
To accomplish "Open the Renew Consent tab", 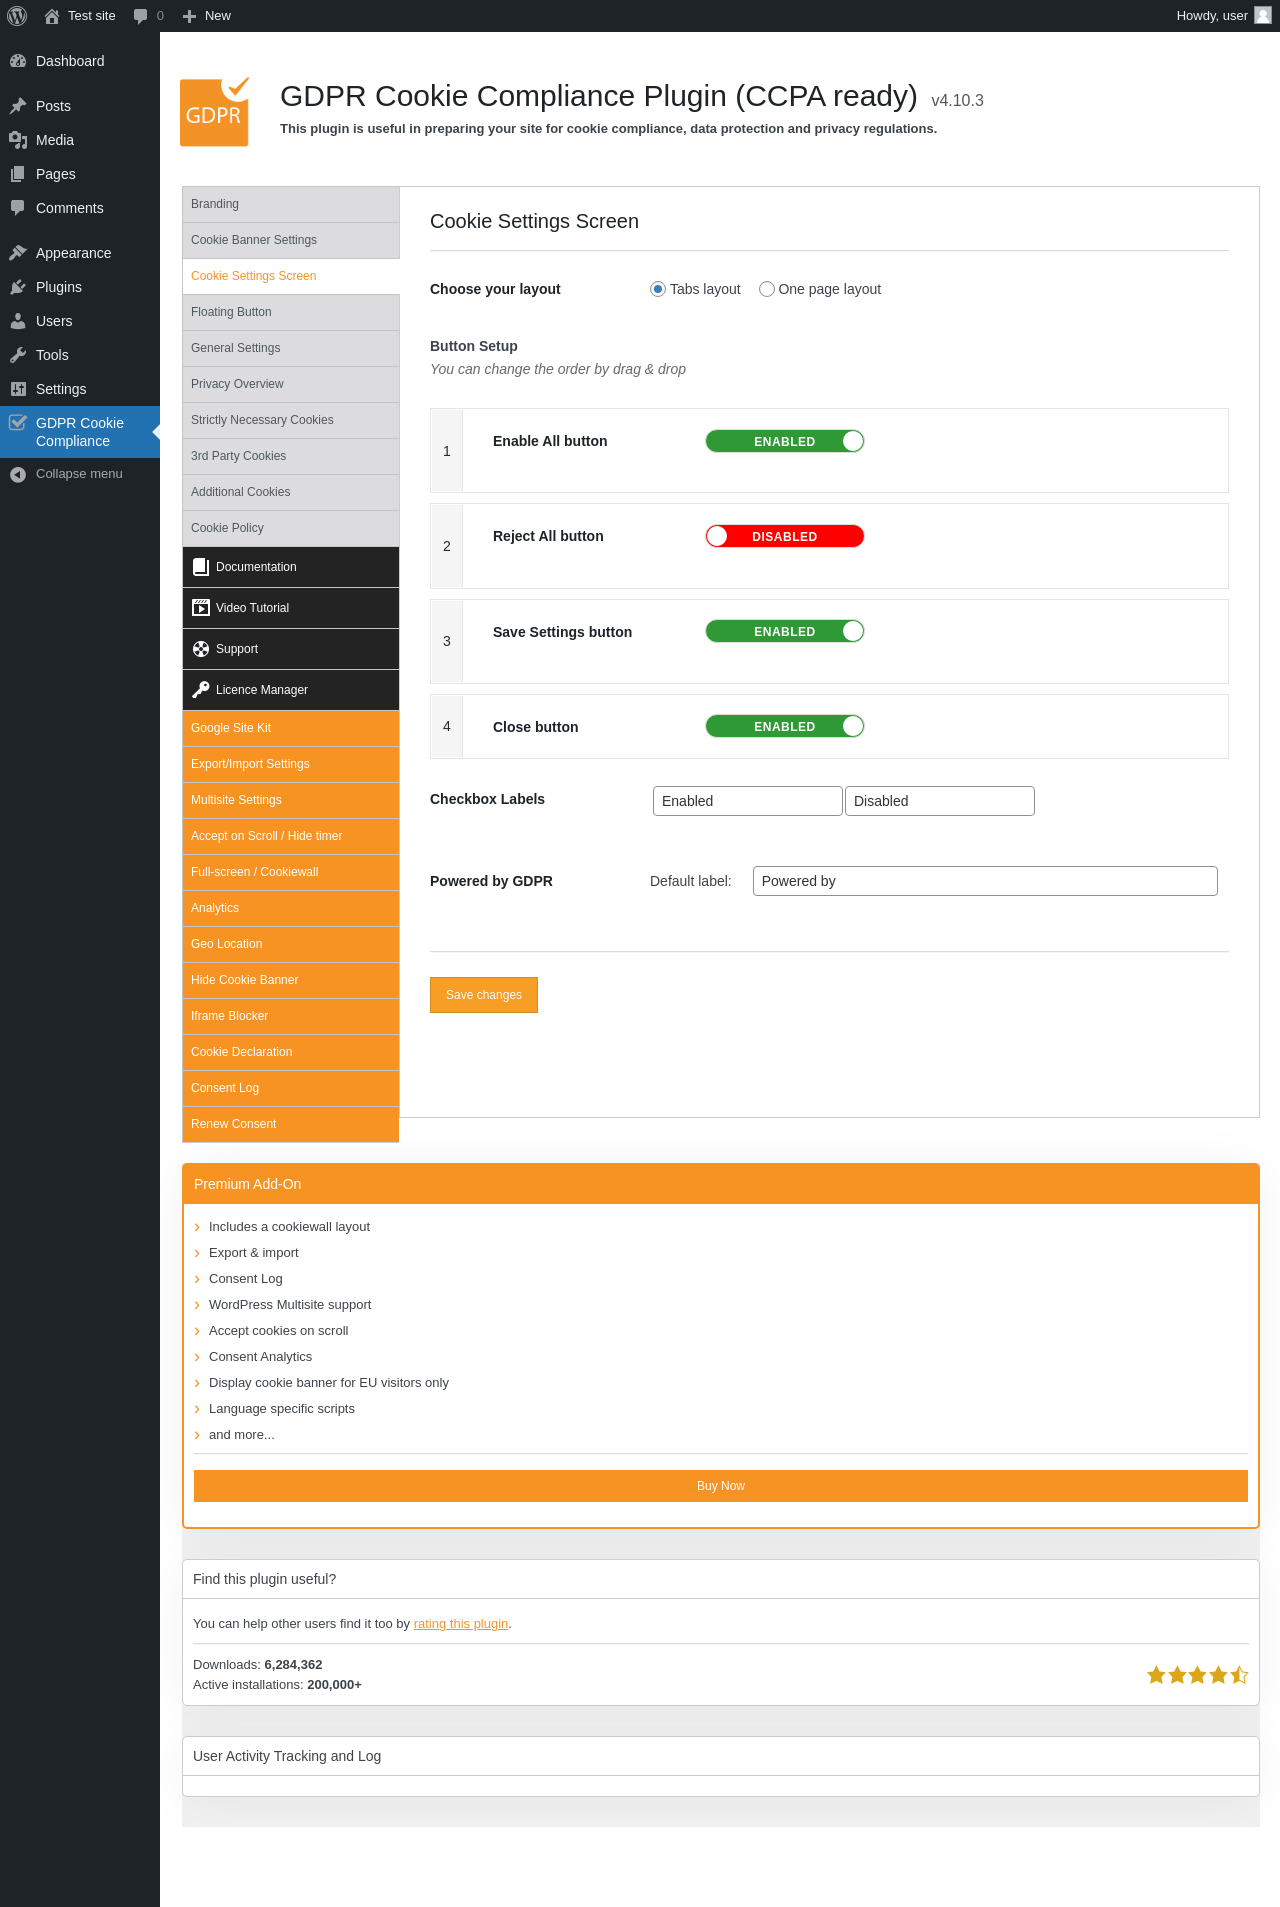I will 291,1124.
